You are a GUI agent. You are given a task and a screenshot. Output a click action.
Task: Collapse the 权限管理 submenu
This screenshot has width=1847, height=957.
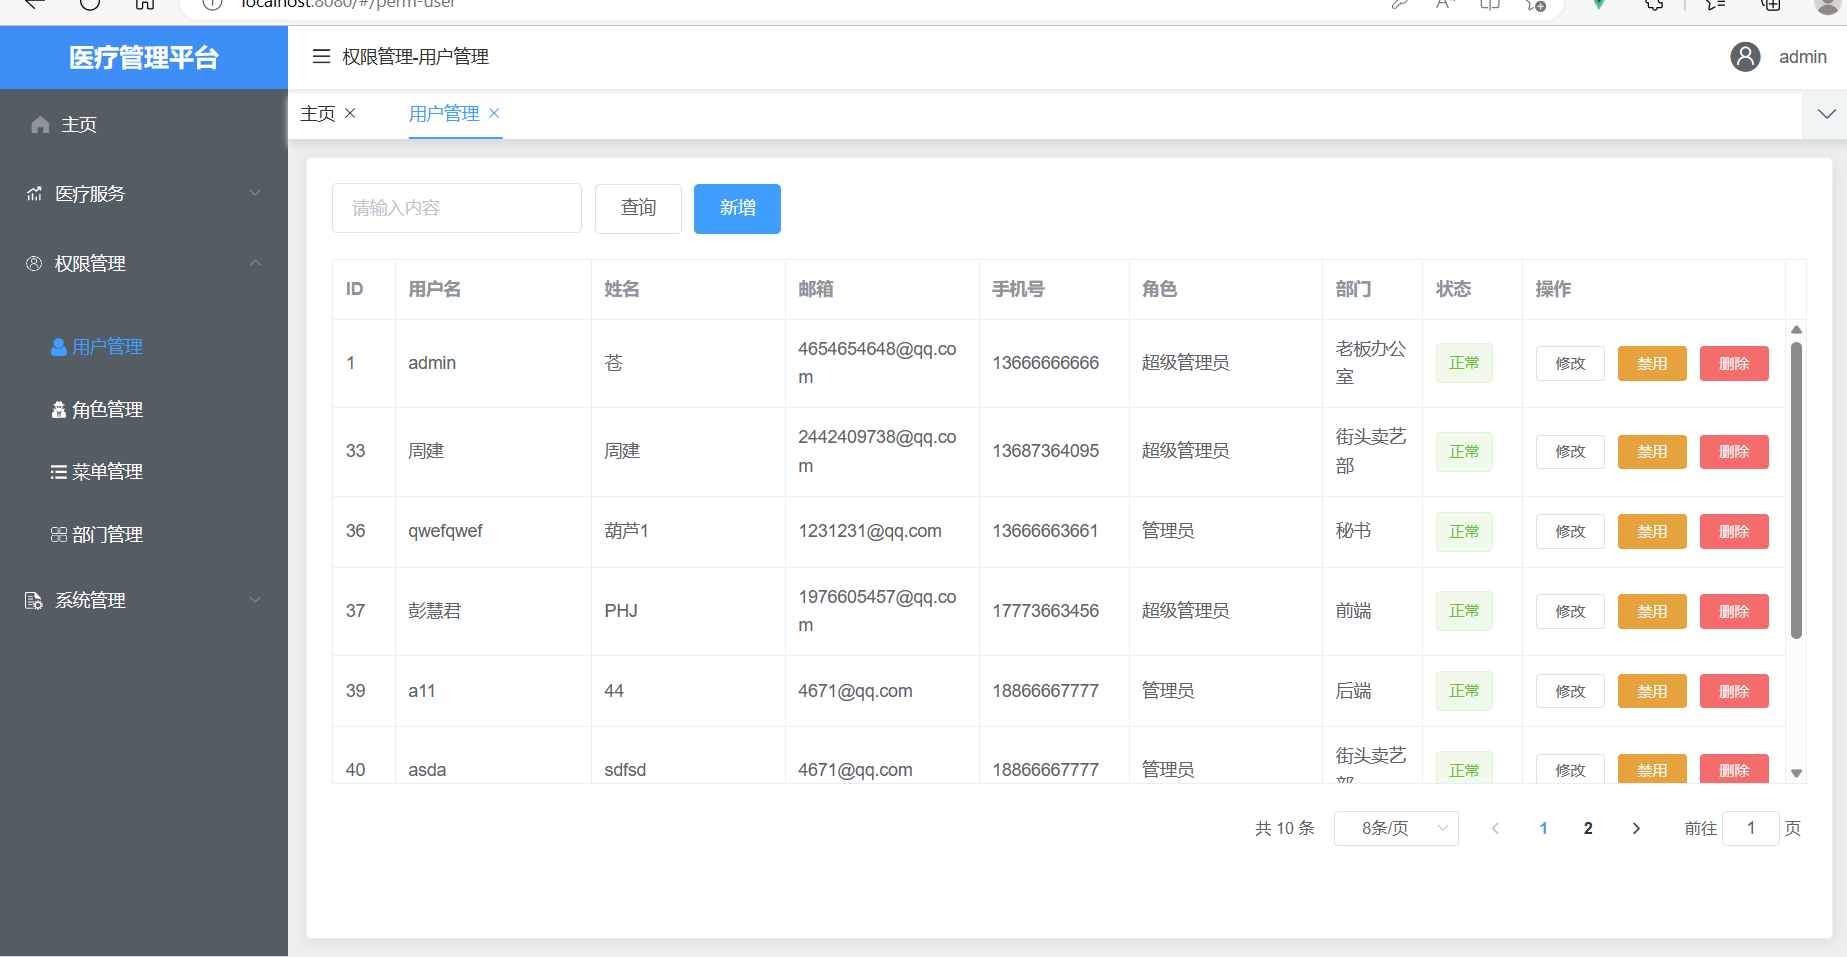(x=255, y=263)
